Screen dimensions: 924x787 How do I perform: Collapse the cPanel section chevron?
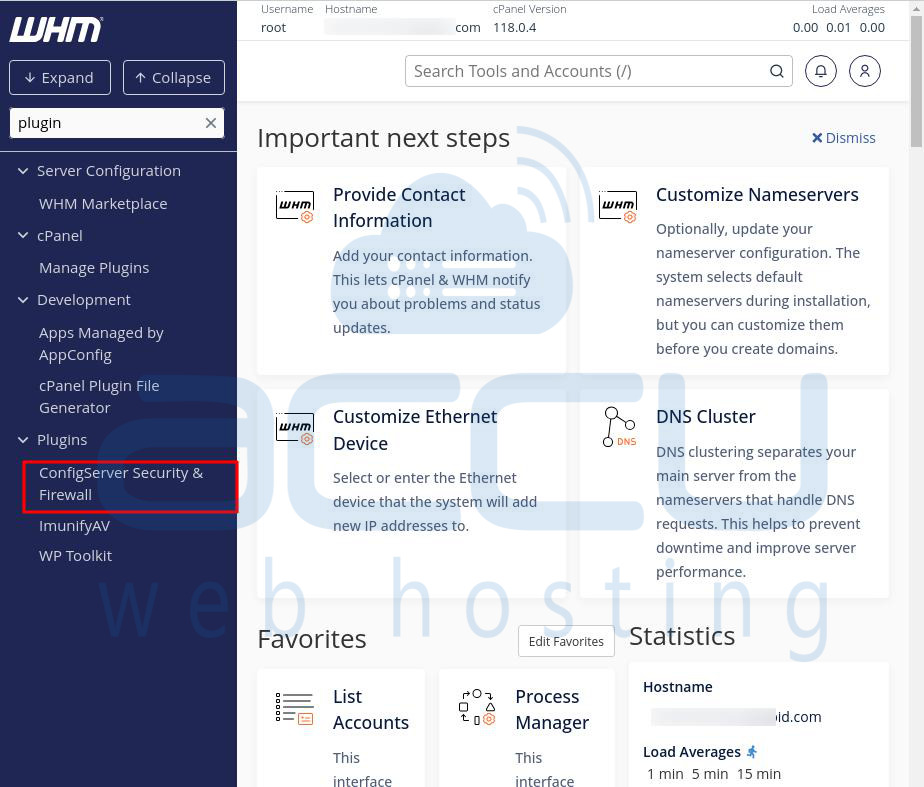click(x=23, y=235)
